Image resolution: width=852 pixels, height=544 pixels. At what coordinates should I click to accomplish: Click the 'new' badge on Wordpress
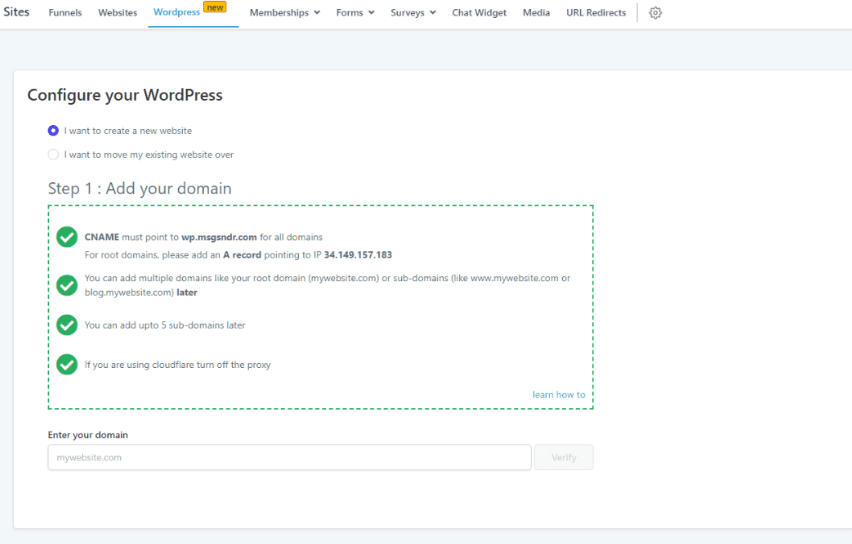[215, 7]
